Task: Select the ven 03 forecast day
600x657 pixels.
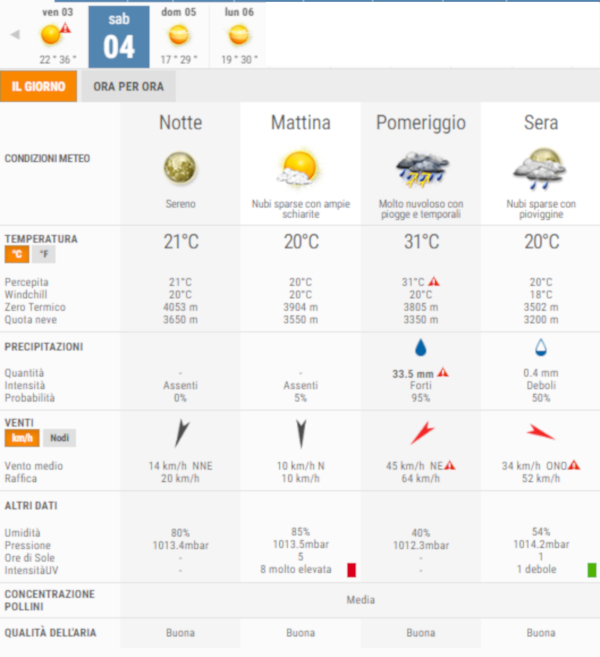Action: pos(57,36)
